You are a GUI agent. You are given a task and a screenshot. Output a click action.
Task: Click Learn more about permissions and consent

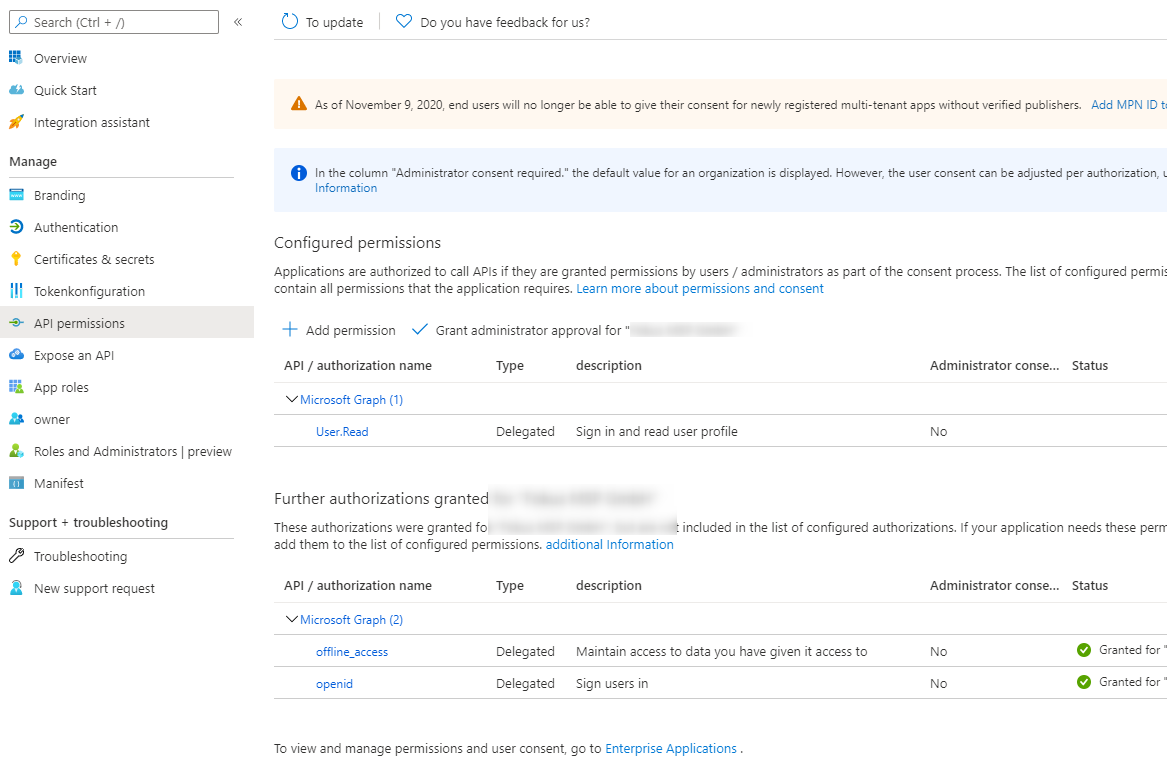[700, 288]
